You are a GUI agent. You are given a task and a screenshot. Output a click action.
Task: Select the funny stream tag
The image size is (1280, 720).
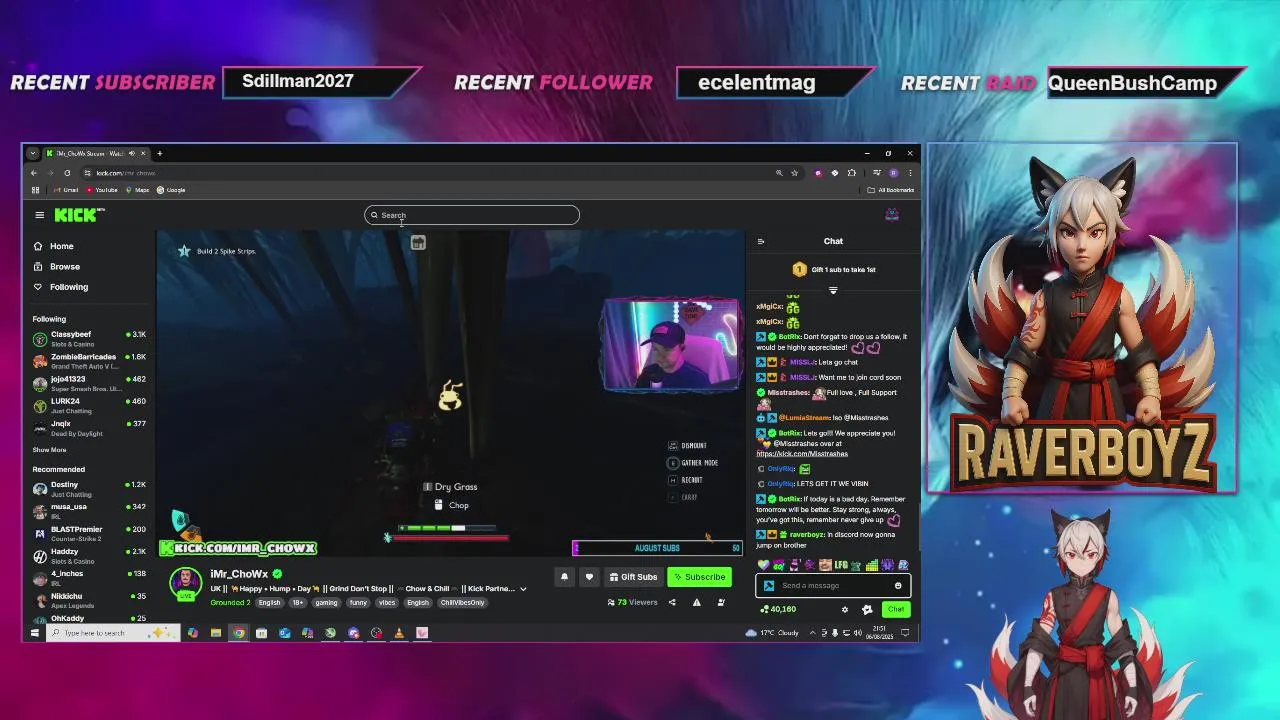(x=358, y=603)
